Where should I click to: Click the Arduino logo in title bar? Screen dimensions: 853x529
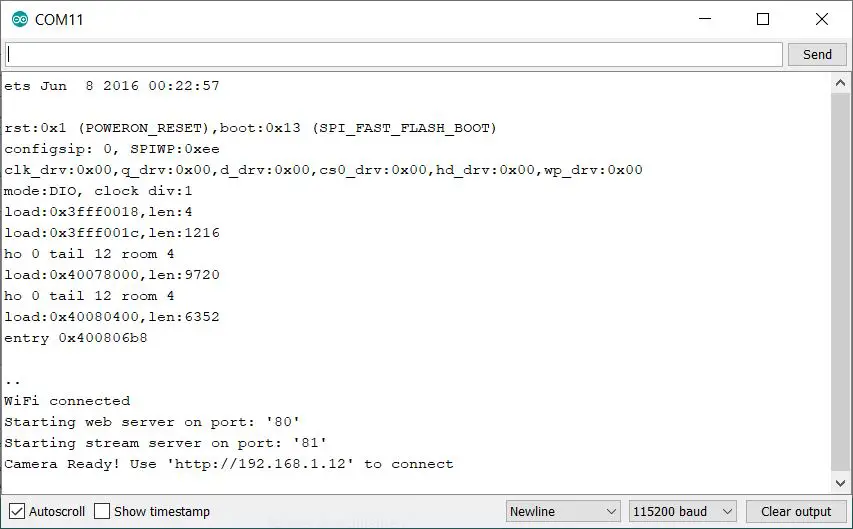tap(20, 20)
